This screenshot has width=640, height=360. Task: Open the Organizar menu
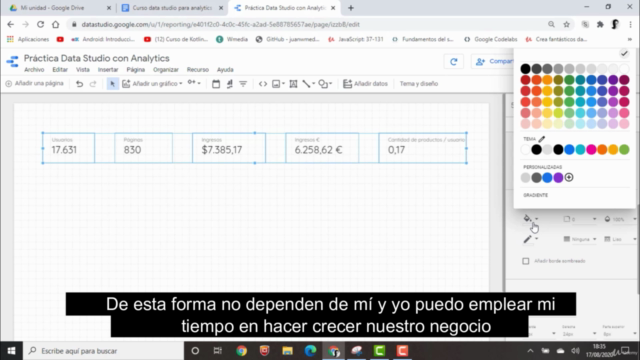(166, 70)
